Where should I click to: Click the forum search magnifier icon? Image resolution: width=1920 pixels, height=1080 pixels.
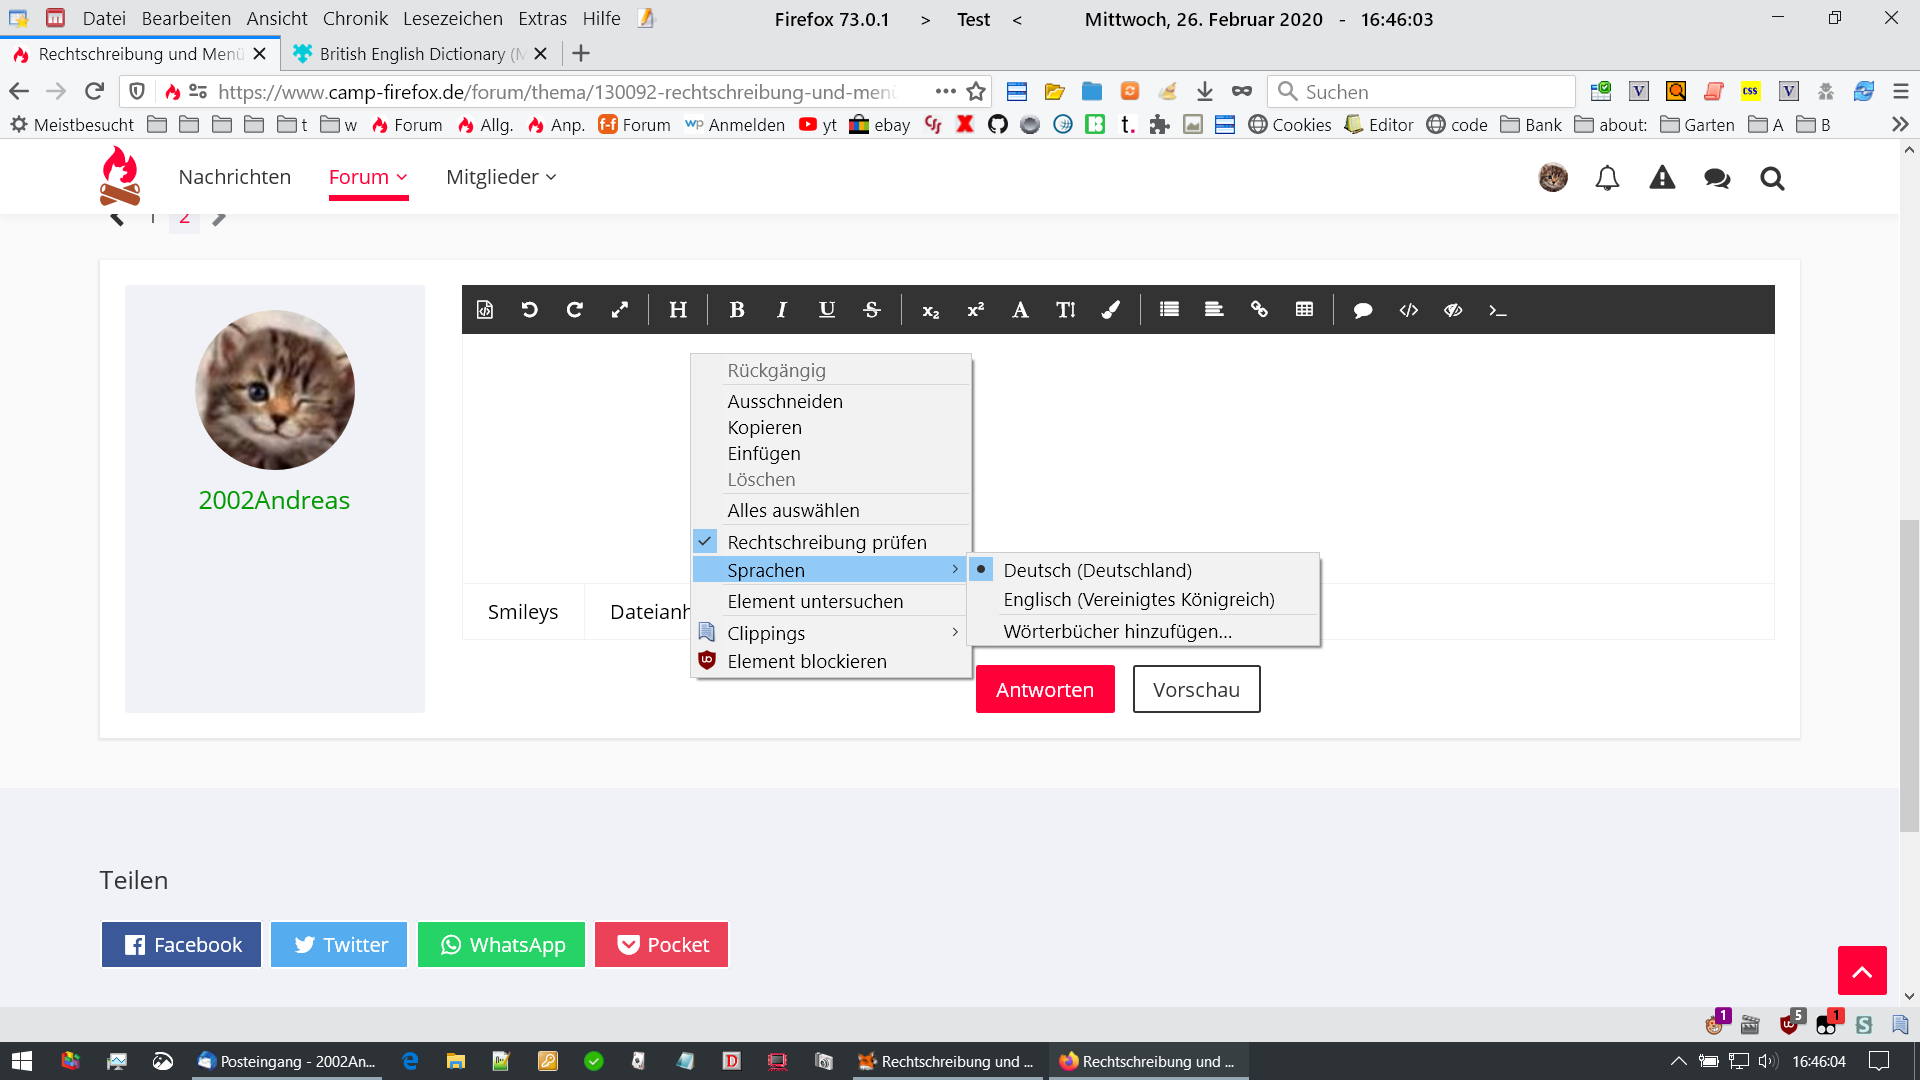[x=1772, y=178]
